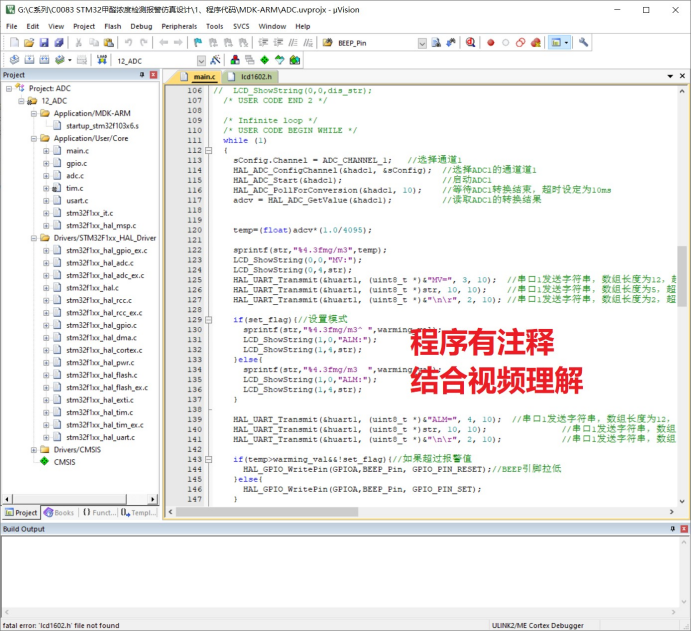The width and height of the screenshot is (692, 631).
Task: Start the debug session icon
Action: [470, 42]
